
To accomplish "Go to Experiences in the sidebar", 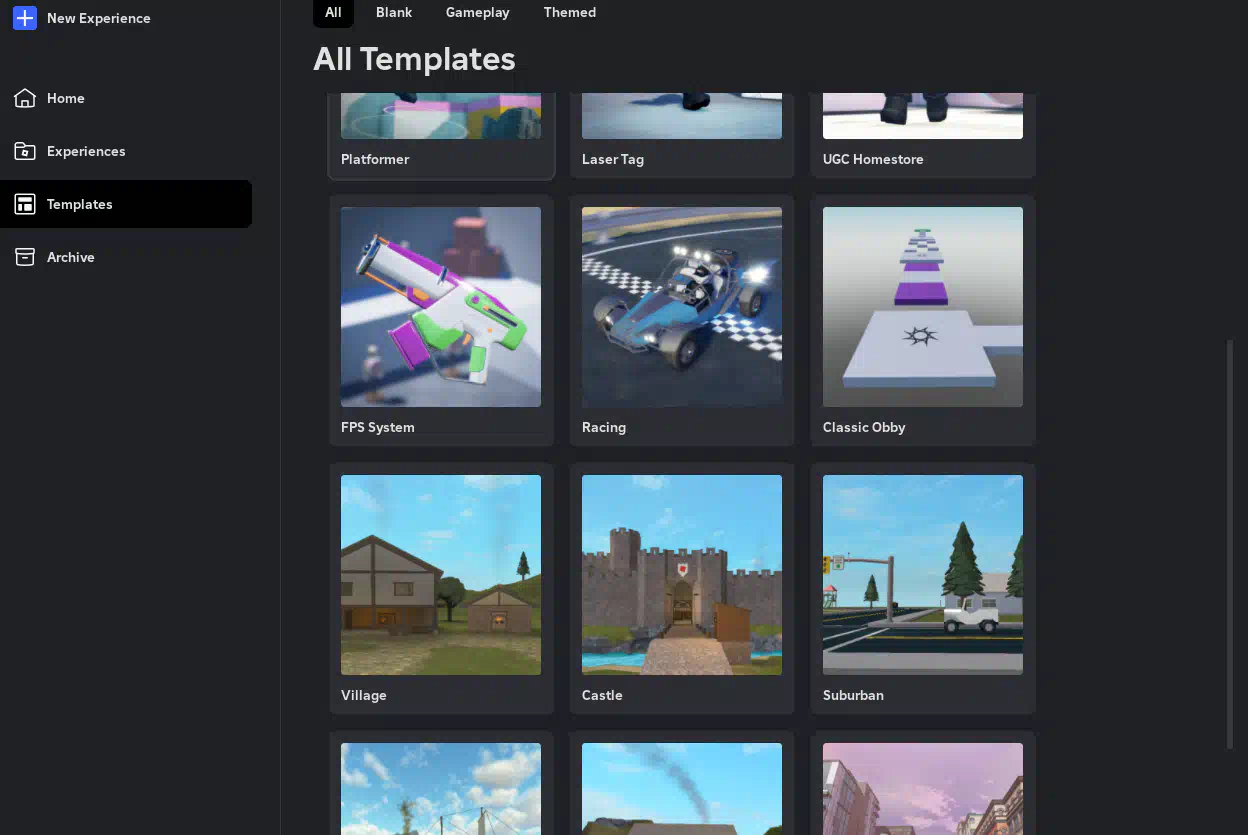I will coord(86,151).
